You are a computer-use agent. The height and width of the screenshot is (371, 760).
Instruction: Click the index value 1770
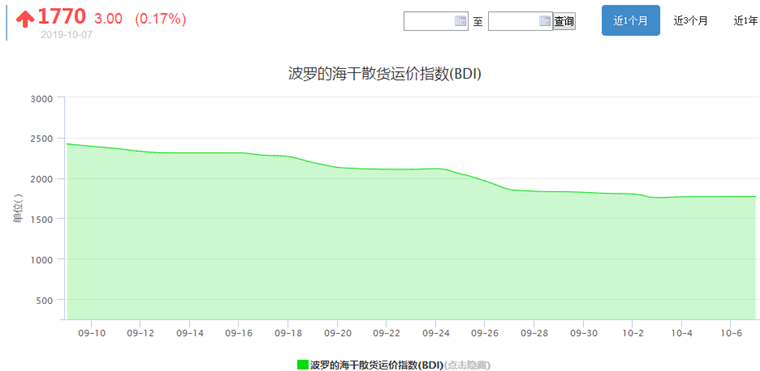point(62,17)
